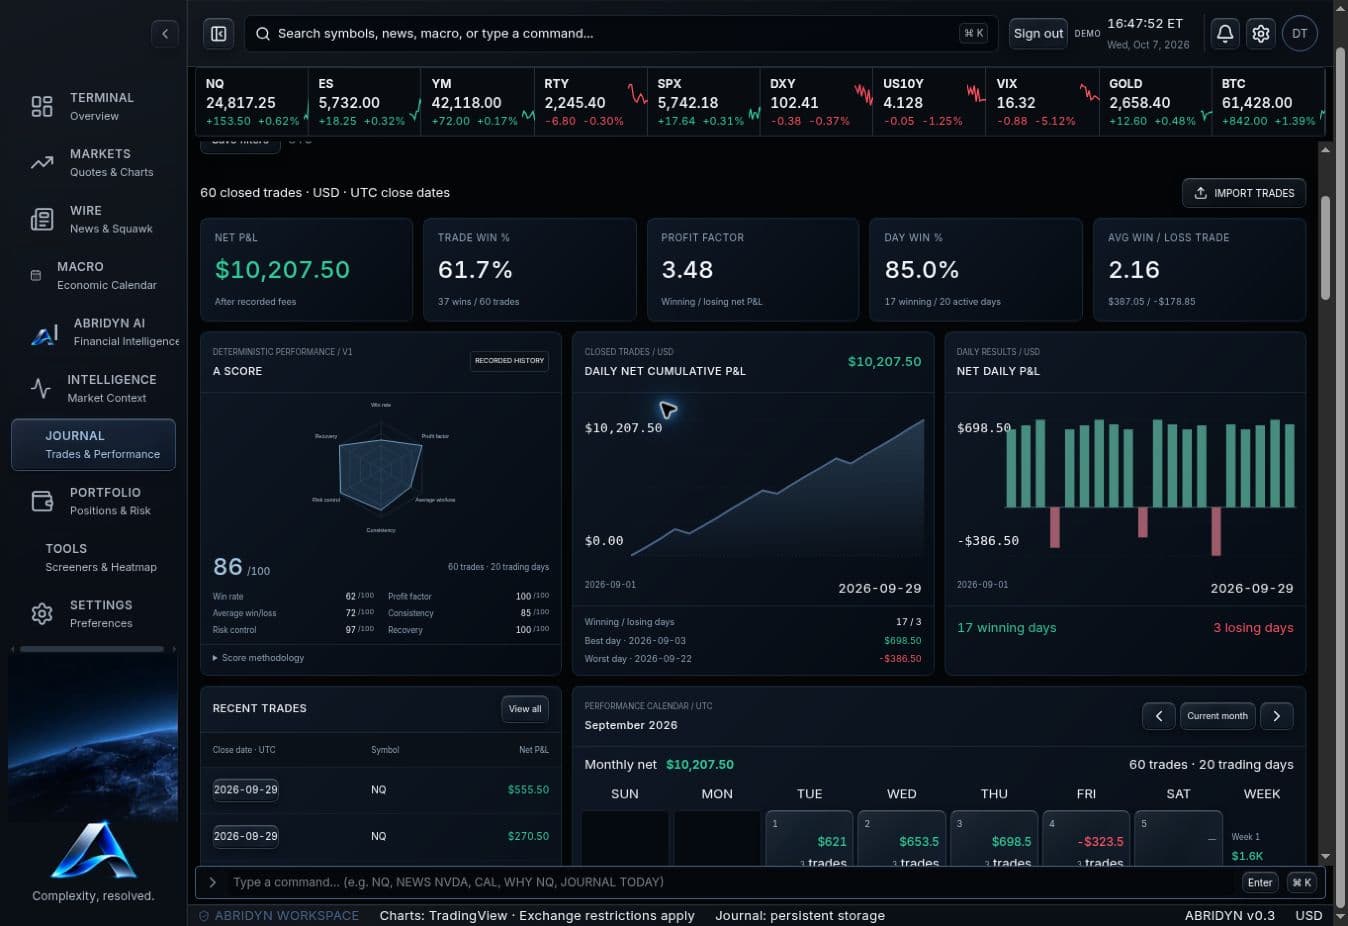Click the earth image thumbnail in sidebar
This screenshot has width=1348, height=926.
(x=93, y=737)
